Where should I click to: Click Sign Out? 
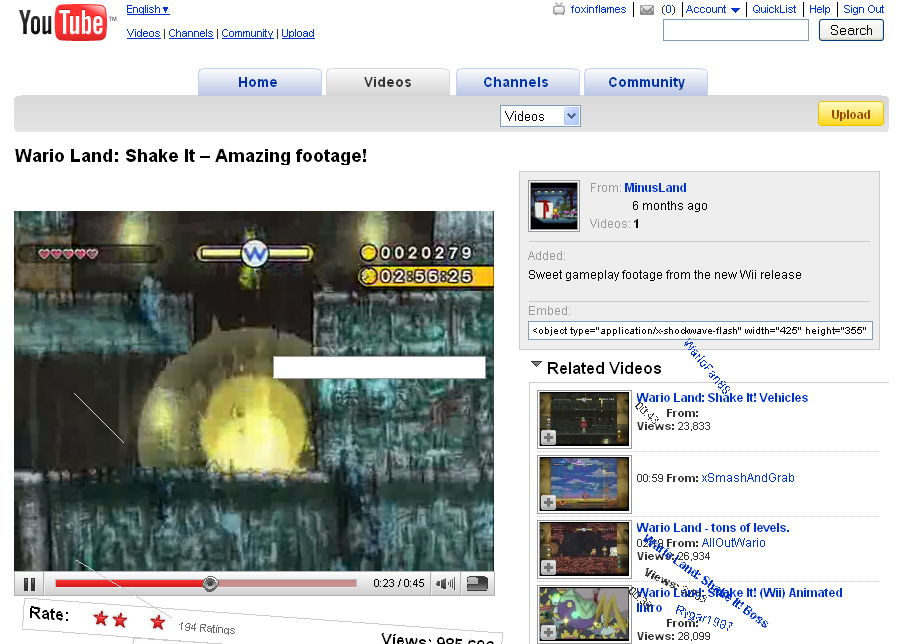tap(863, 9)
